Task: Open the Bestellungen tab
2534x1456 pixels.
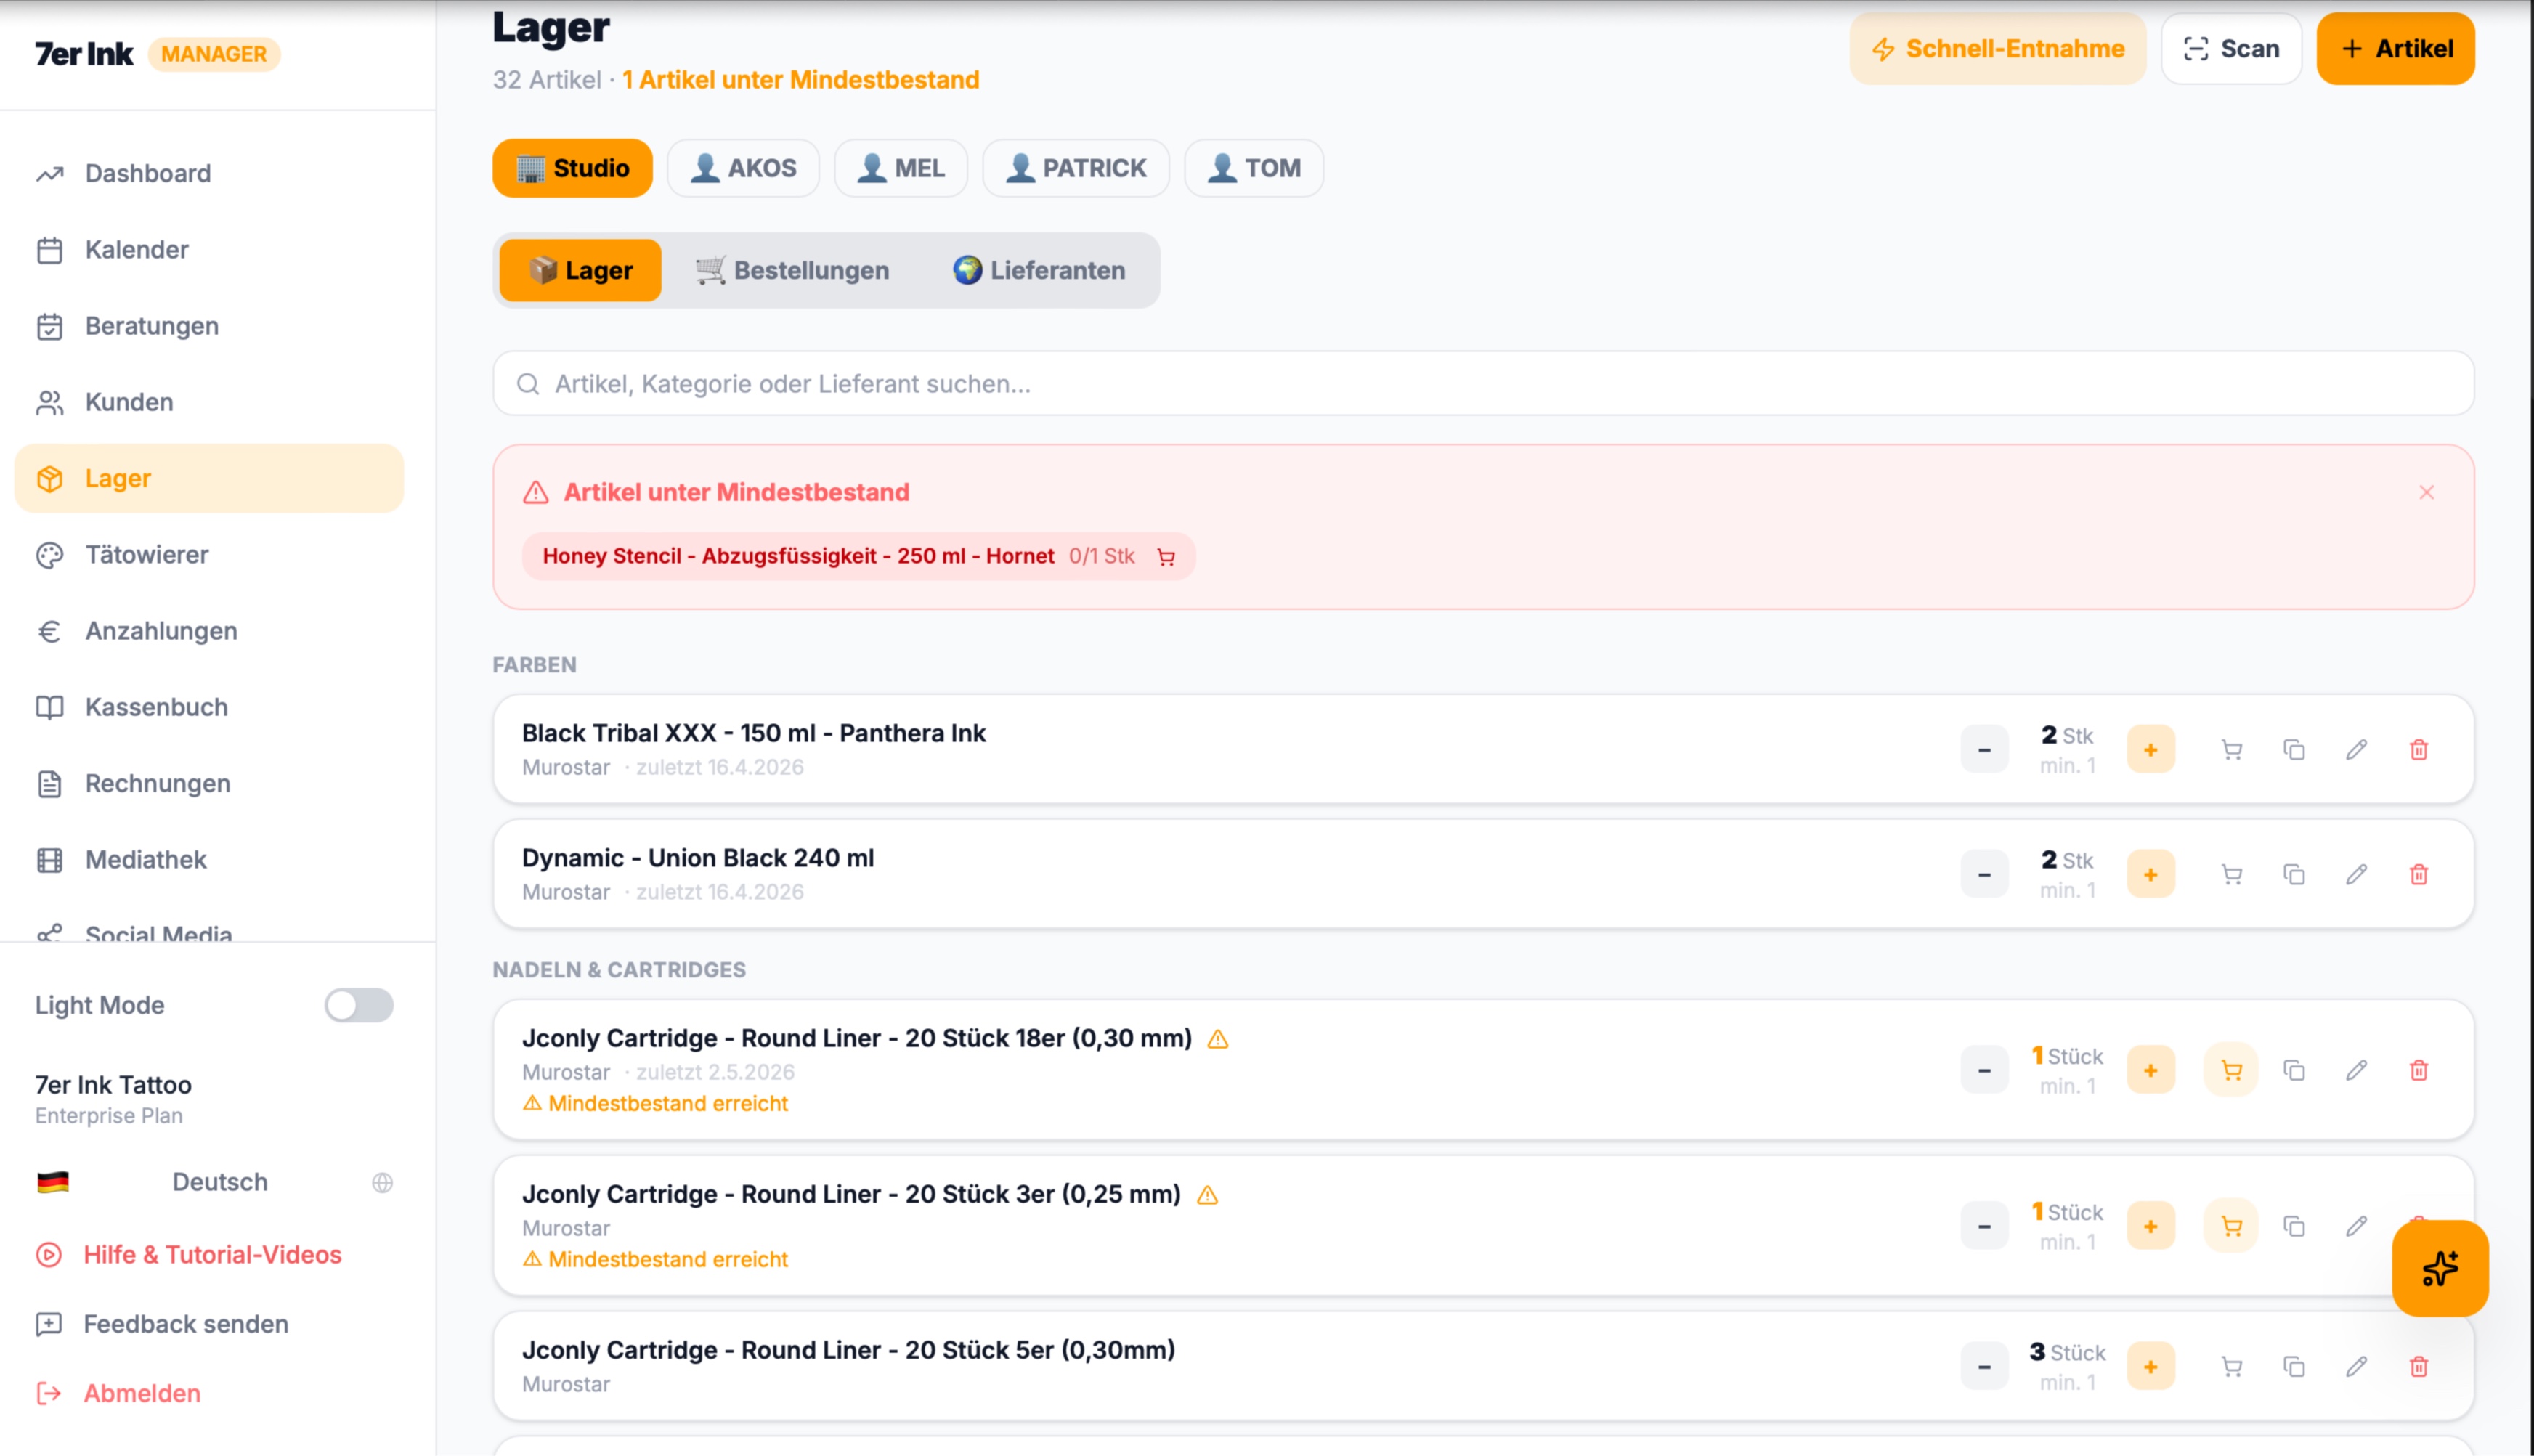Action: (x=792, y=271)
